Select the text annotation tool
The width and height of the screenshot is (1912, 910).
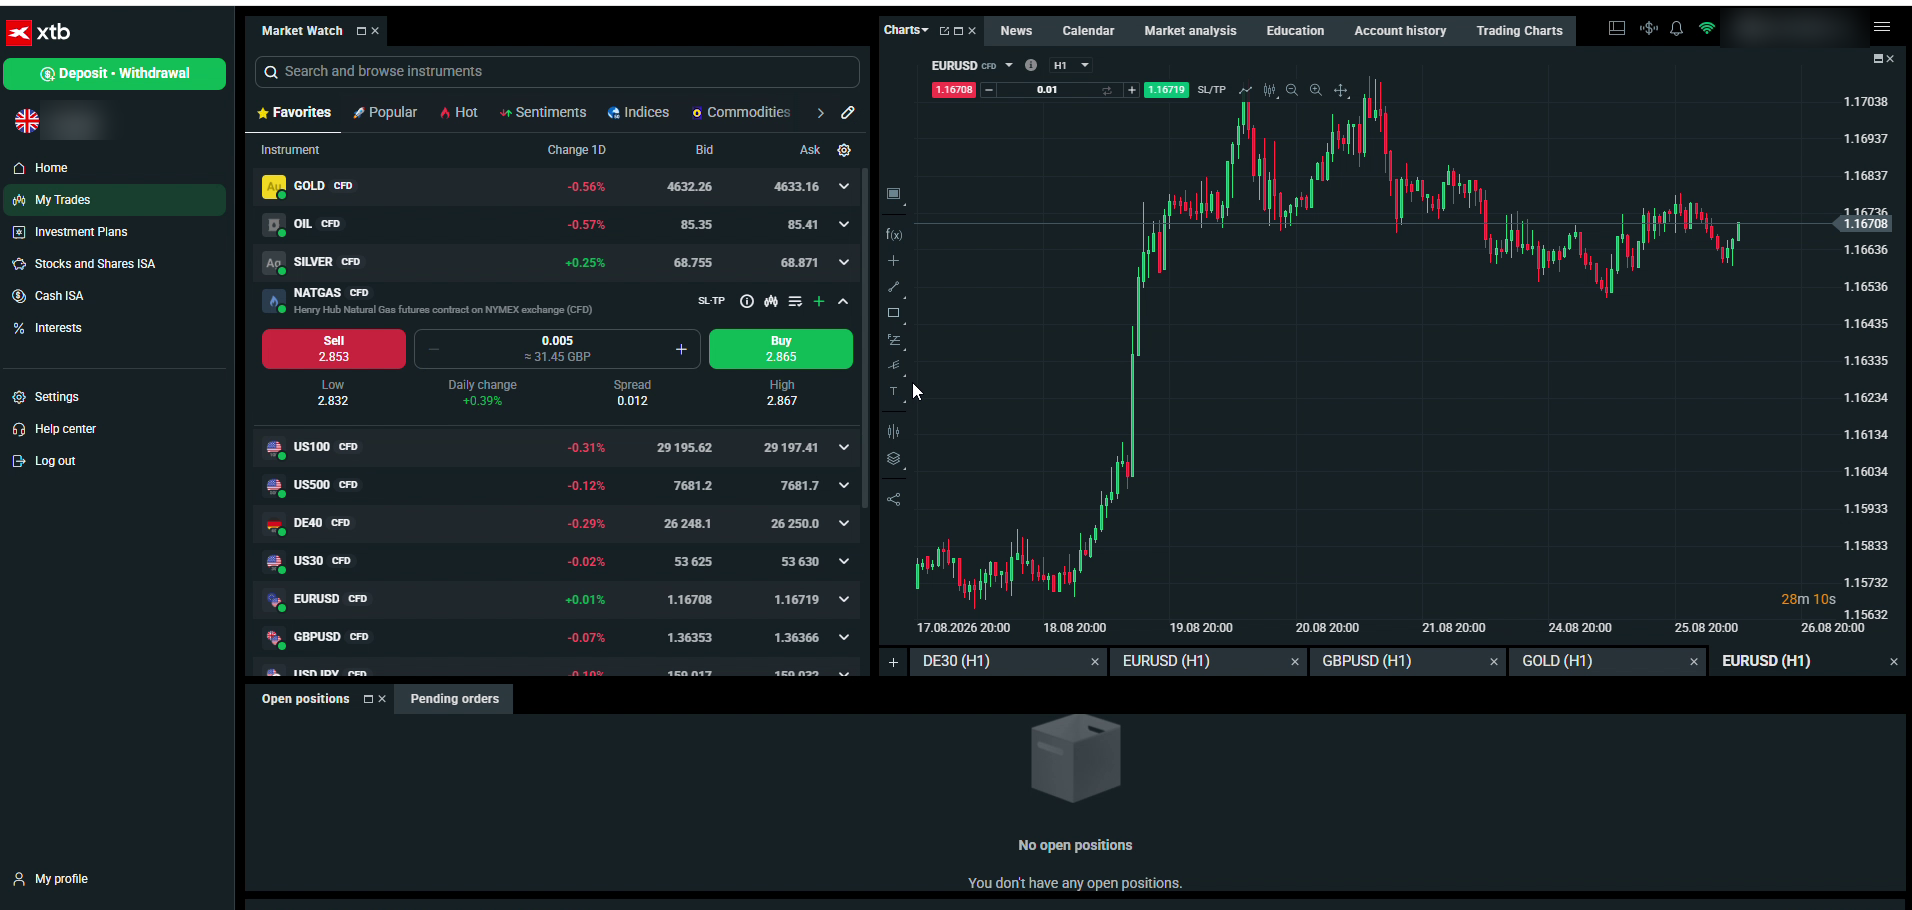tap(894, 391)
